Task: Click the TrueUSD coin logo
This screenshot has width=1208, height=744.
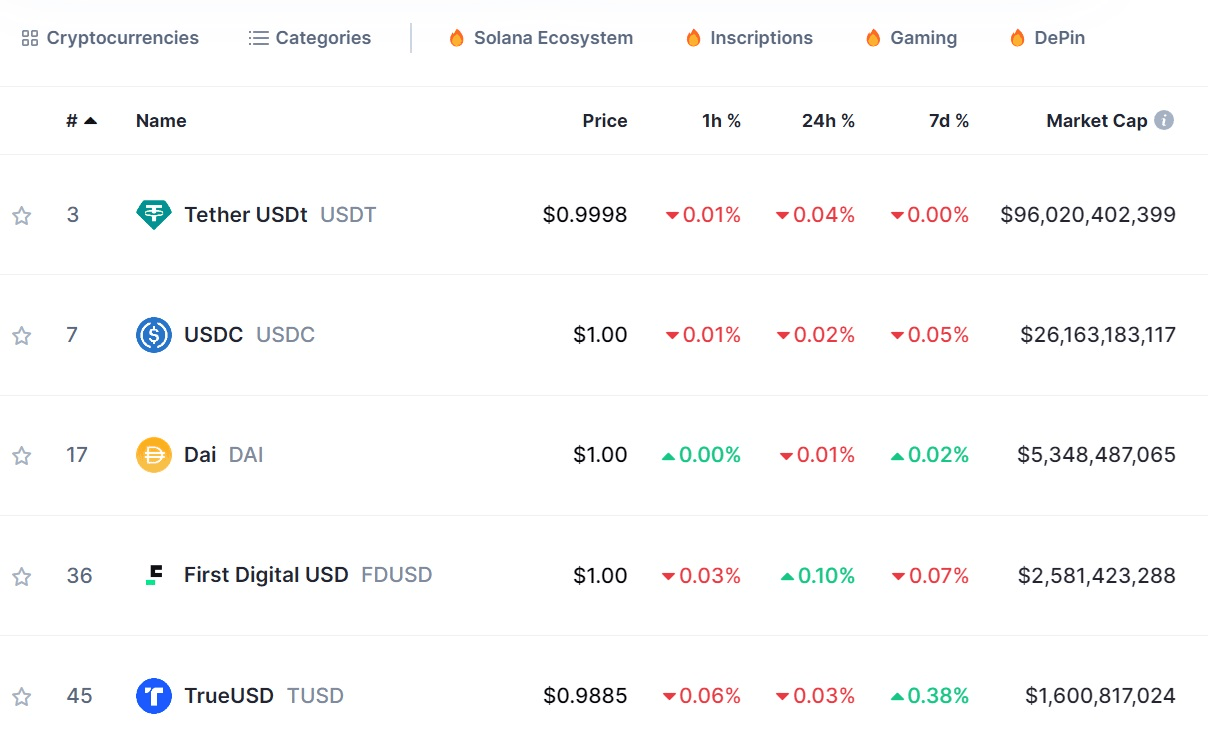Action: click(x=153, y=696)
